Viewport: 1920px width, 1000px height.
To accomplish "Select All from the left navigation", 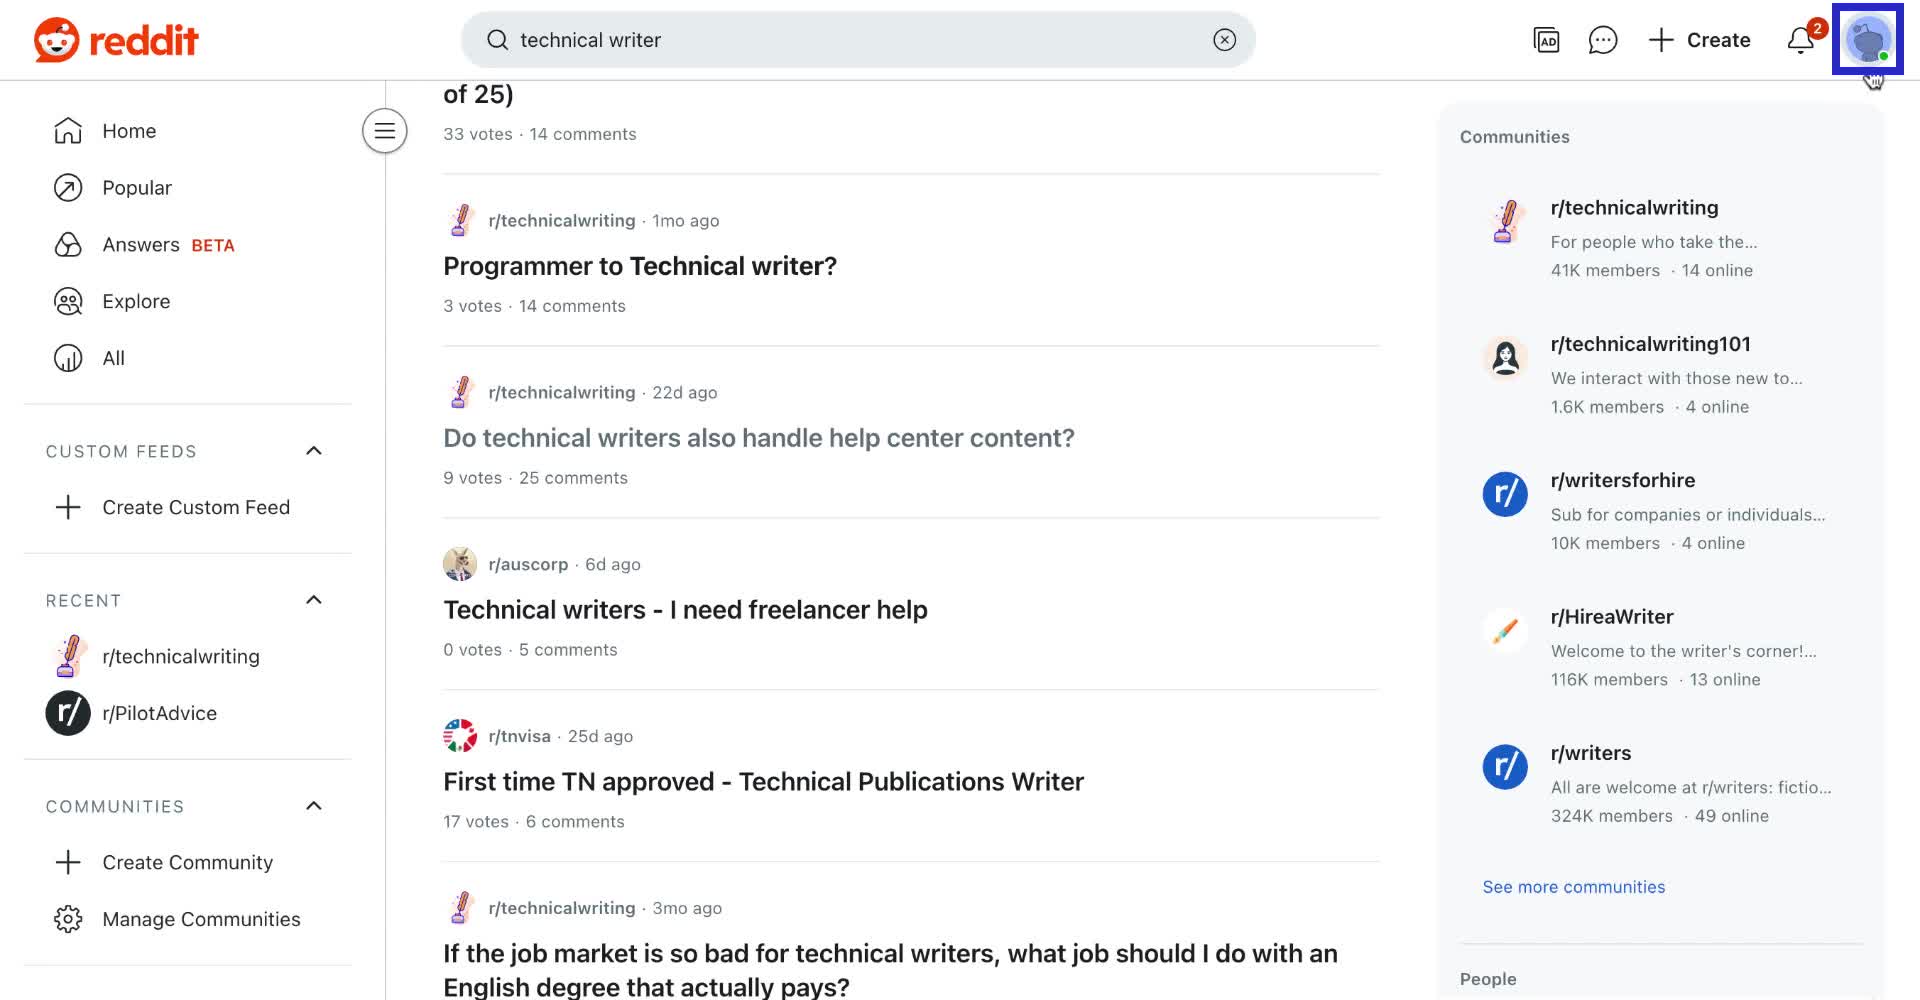I will 112,358.
